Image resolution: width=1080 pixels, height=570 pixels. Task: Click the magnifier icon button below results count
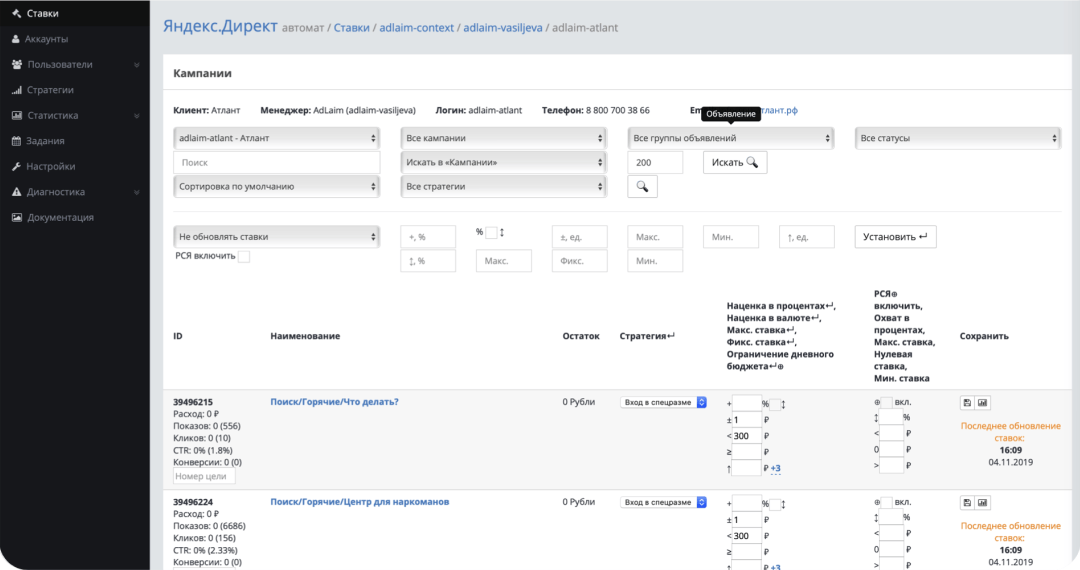[642, 186]
